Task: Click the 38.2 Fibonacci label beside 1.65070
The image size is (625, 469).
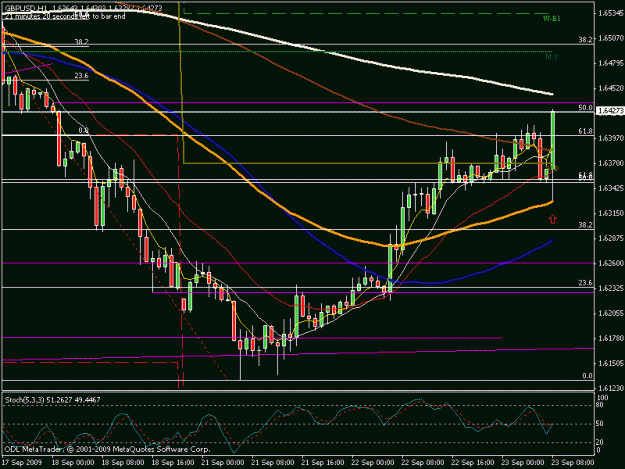Action: (585, 39)
